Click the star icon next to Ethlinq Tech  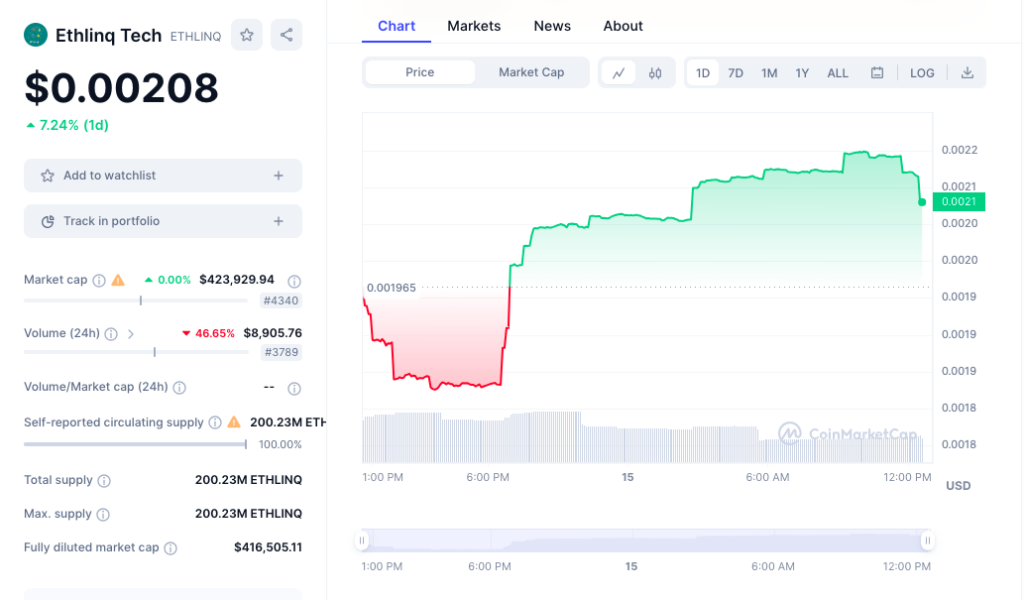click(247, 34)
